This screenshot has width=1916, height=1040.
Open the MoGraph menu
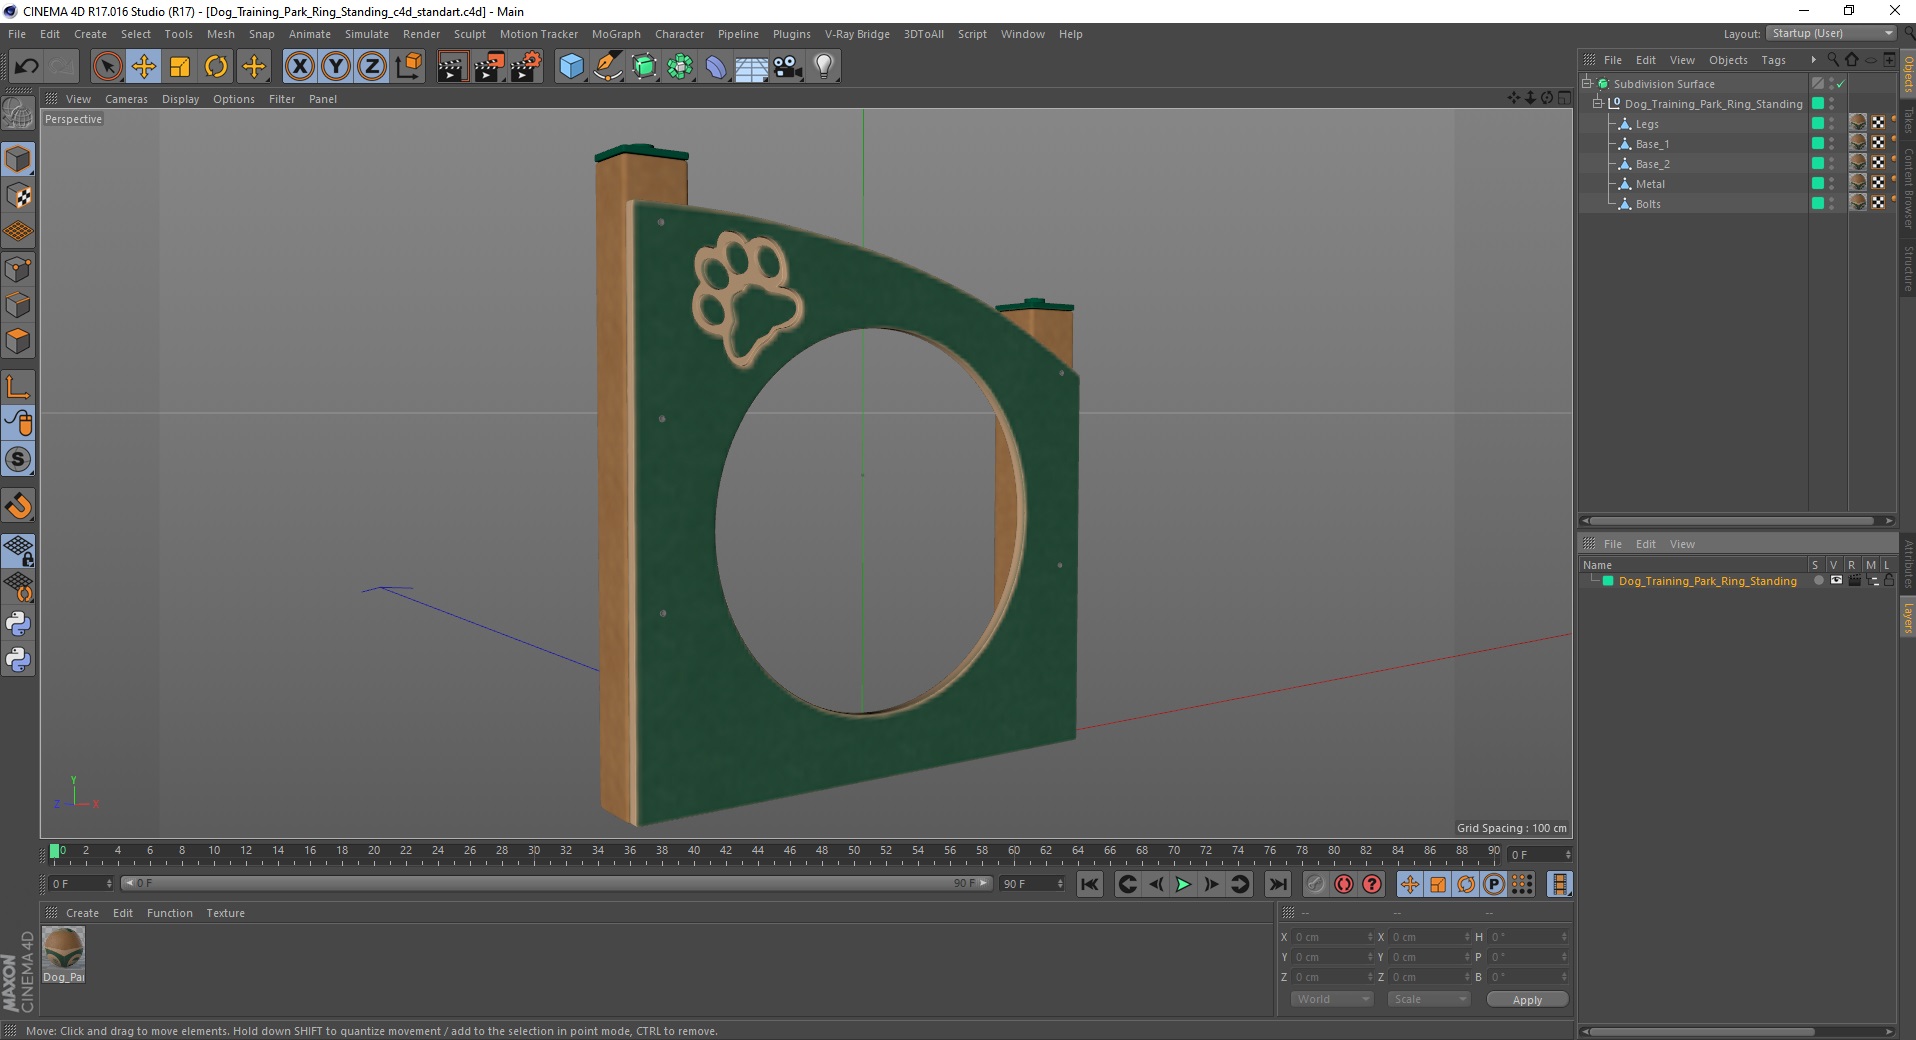pos(616,34)
